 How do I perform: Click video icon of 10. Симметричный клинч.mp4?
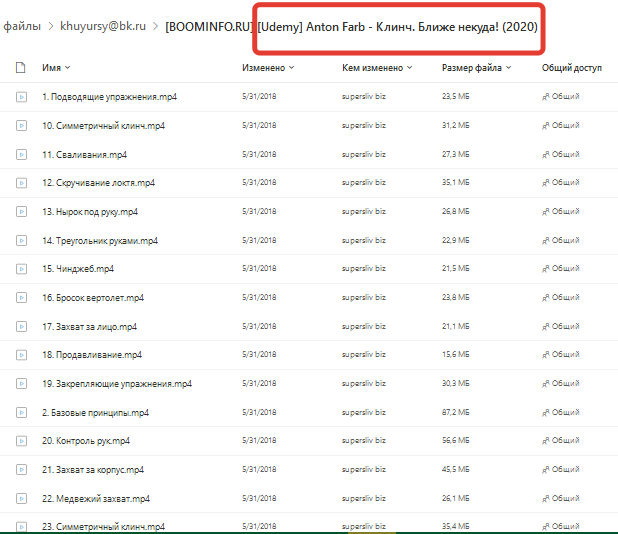(21, 126)
